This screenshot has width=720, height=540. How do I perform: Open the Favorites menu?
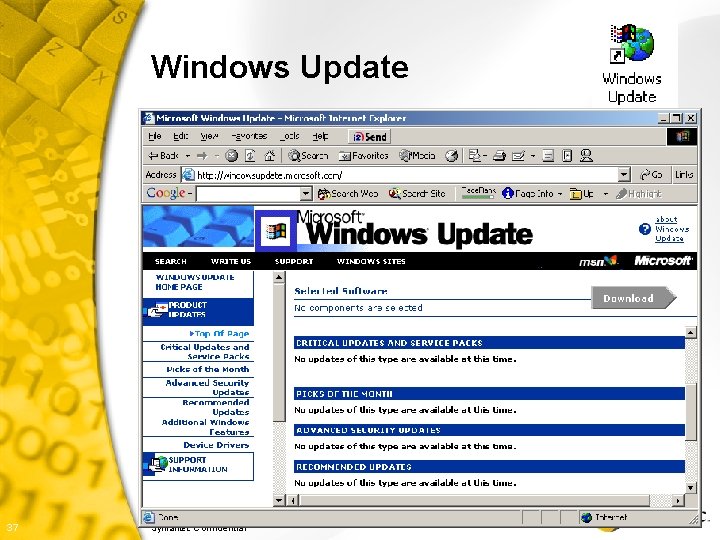[x=249, y=136]
